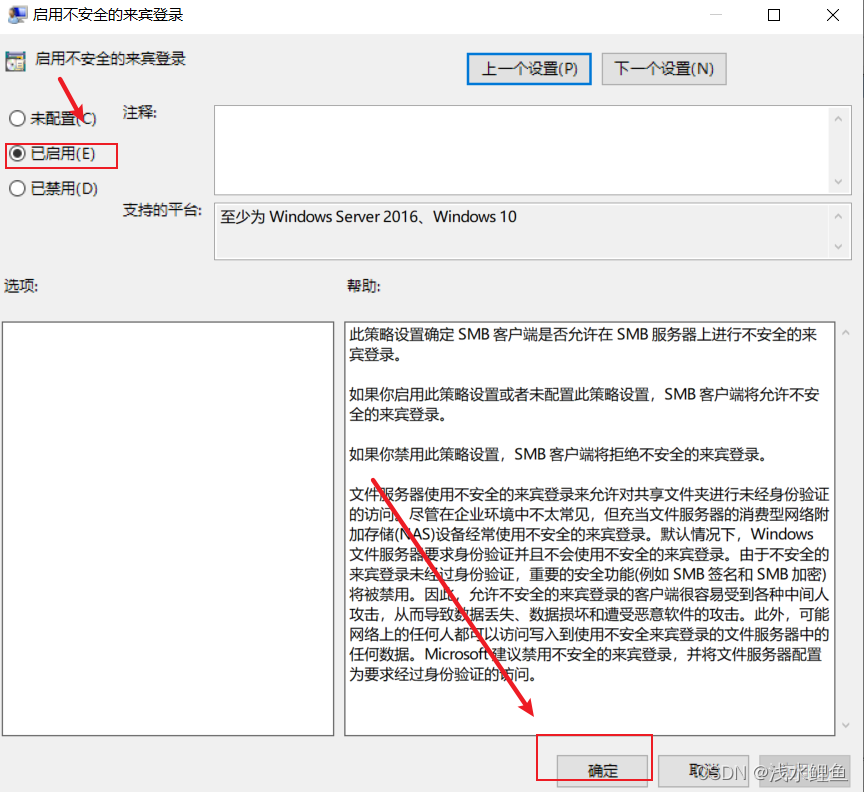
Task: Click help text starting 此策略设置确定 SMB 客户端
Action: (583, 344)
